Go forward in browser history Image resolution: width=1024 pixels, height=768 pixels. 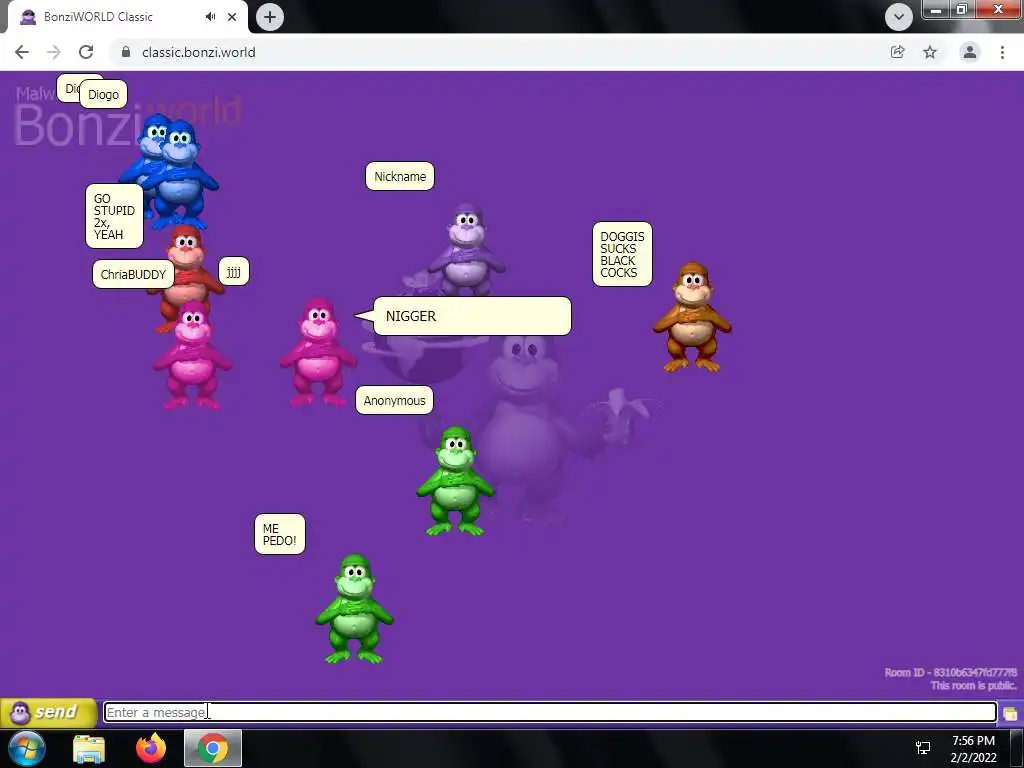click(54, 52)
